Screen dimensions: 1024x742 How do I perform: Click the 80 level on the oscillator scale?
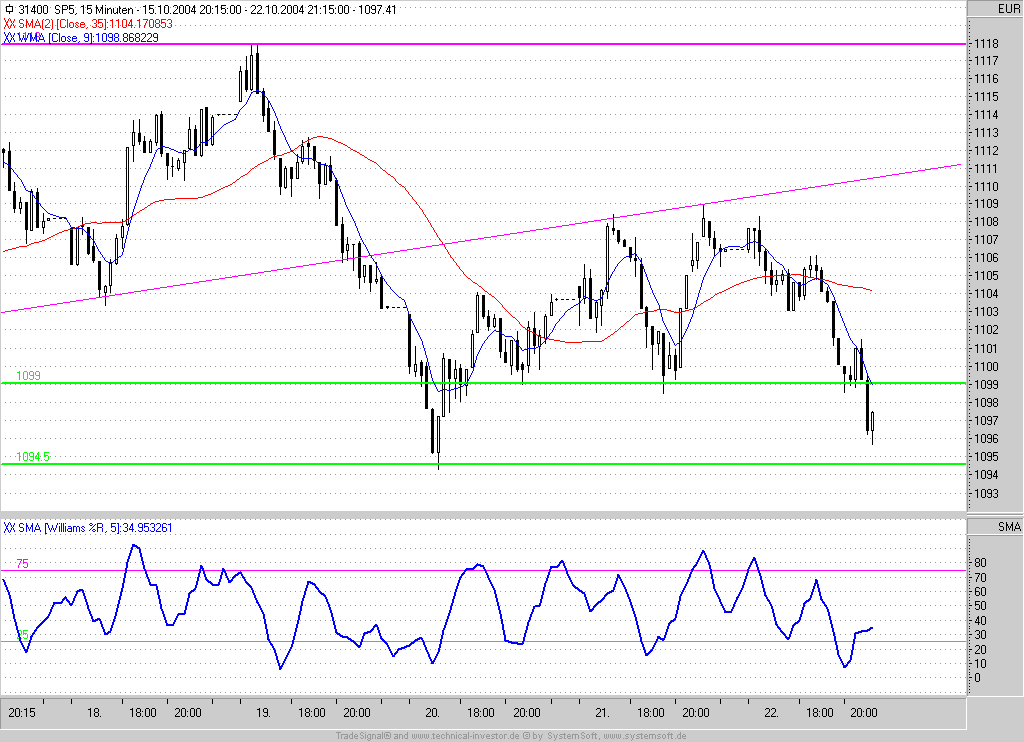[980, 562]
